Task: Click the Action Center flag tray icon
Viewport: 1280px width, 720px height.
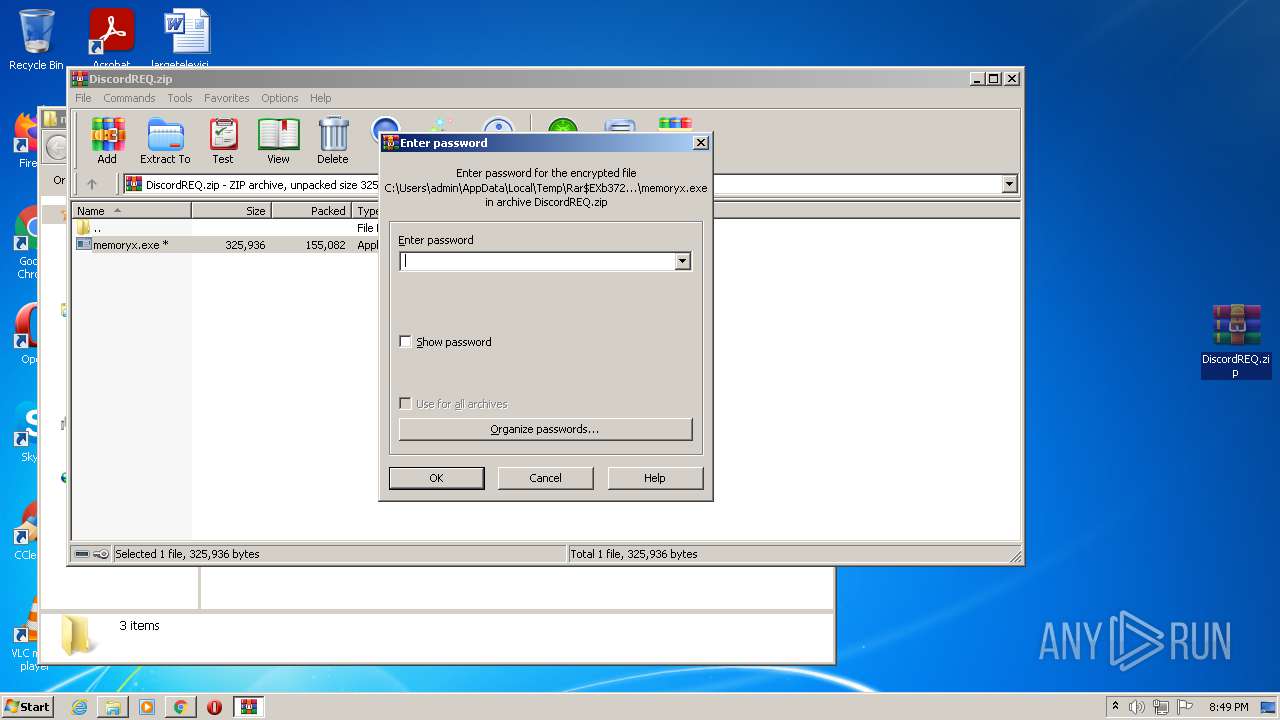Action: pyautogui.click(x=1185, y=707)
